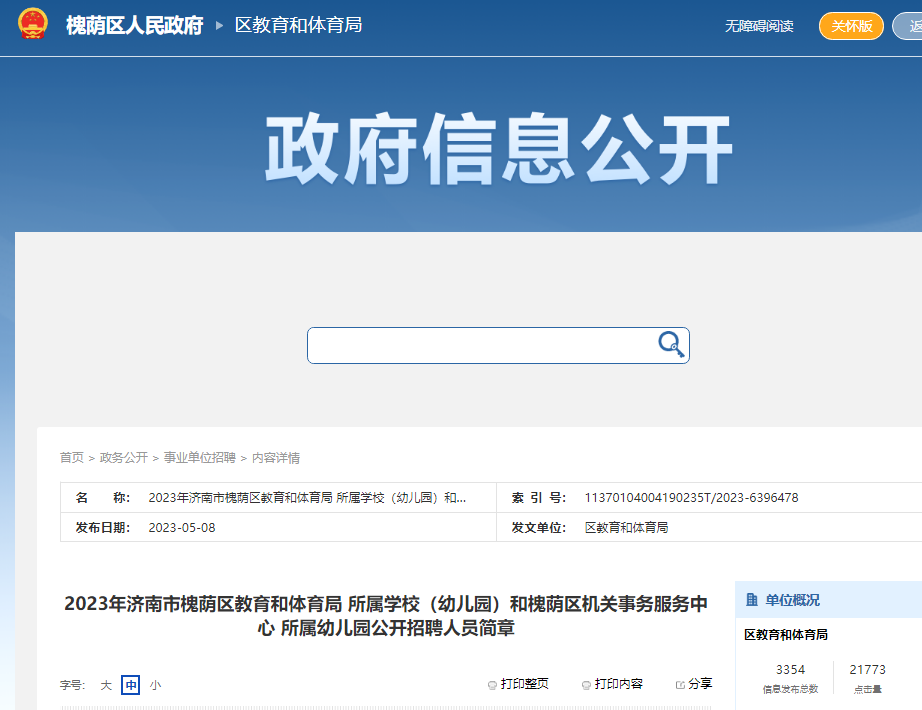
Task: Click the 政府信息公开 banner title
Action: 499,148
